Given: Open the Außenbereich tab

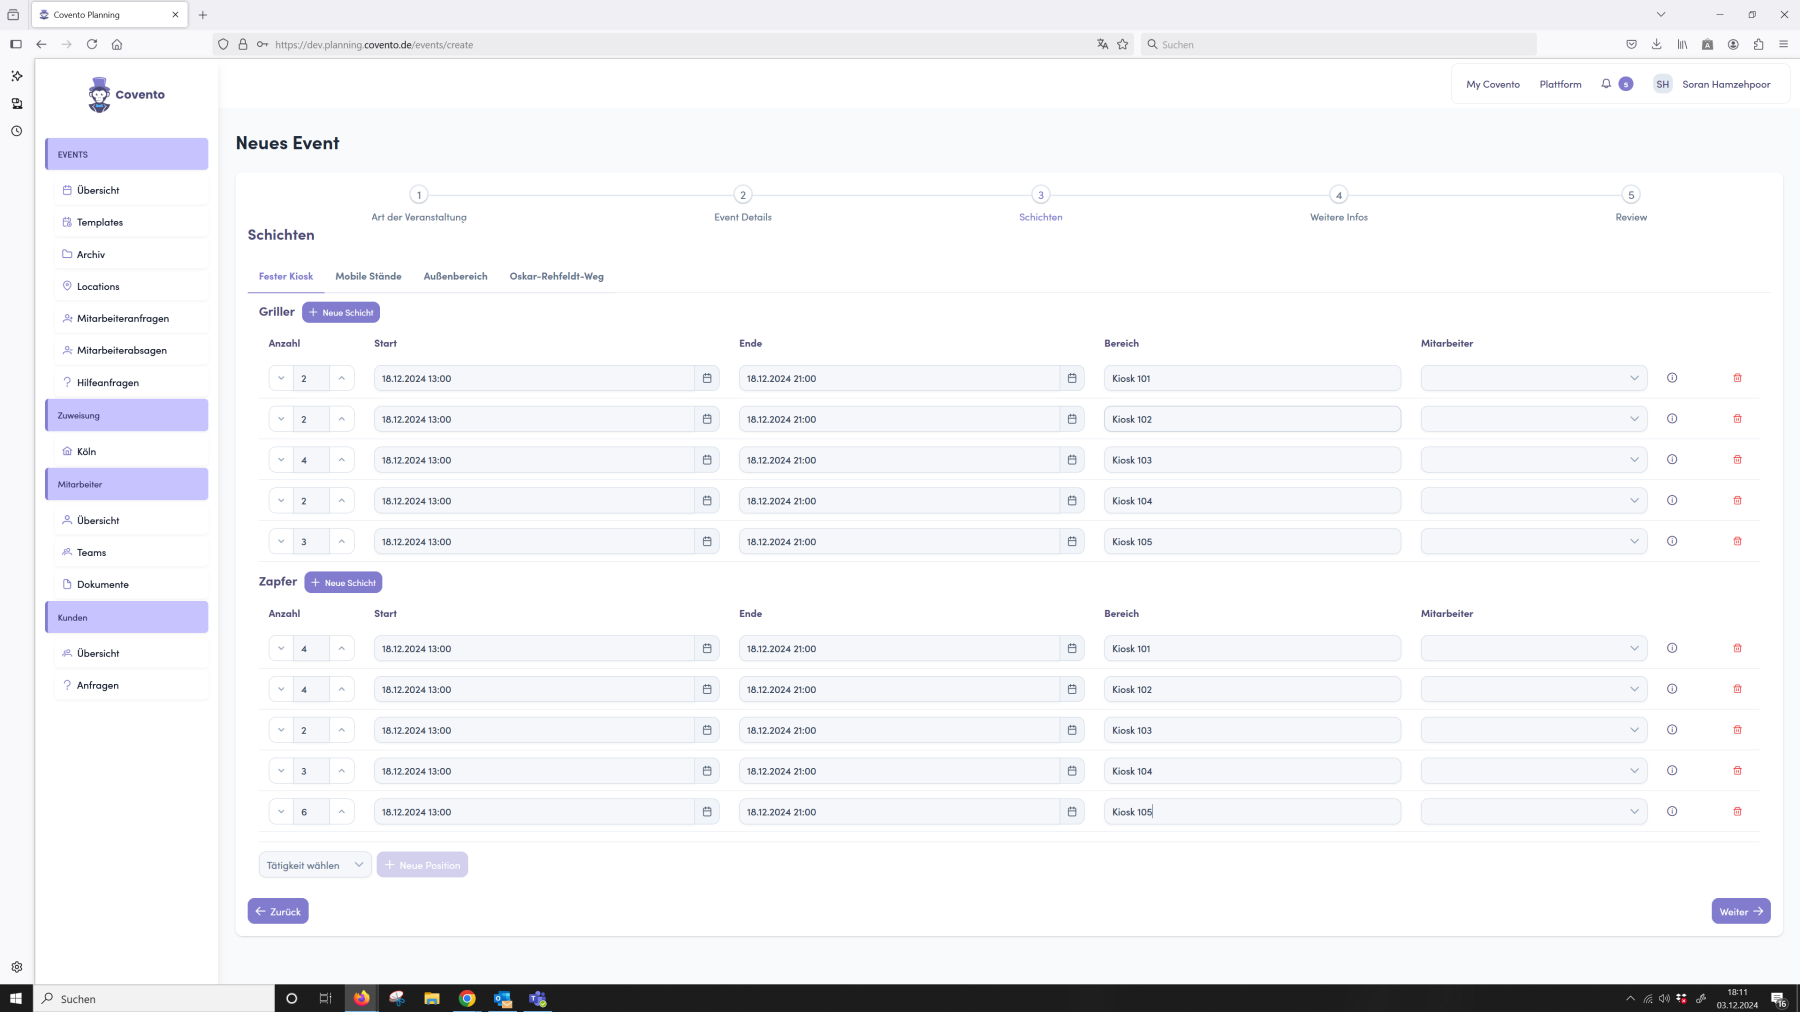Looking at the screenshot, I should pos(455,276).
